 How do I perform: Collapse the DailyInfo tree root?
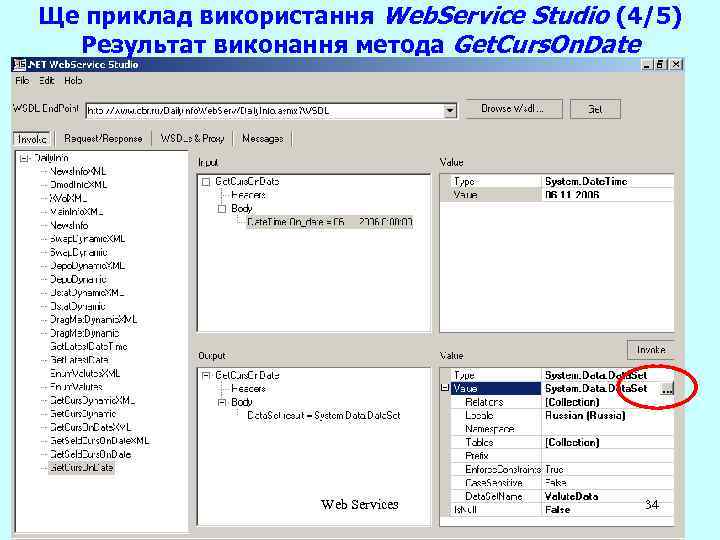[24, 158]
